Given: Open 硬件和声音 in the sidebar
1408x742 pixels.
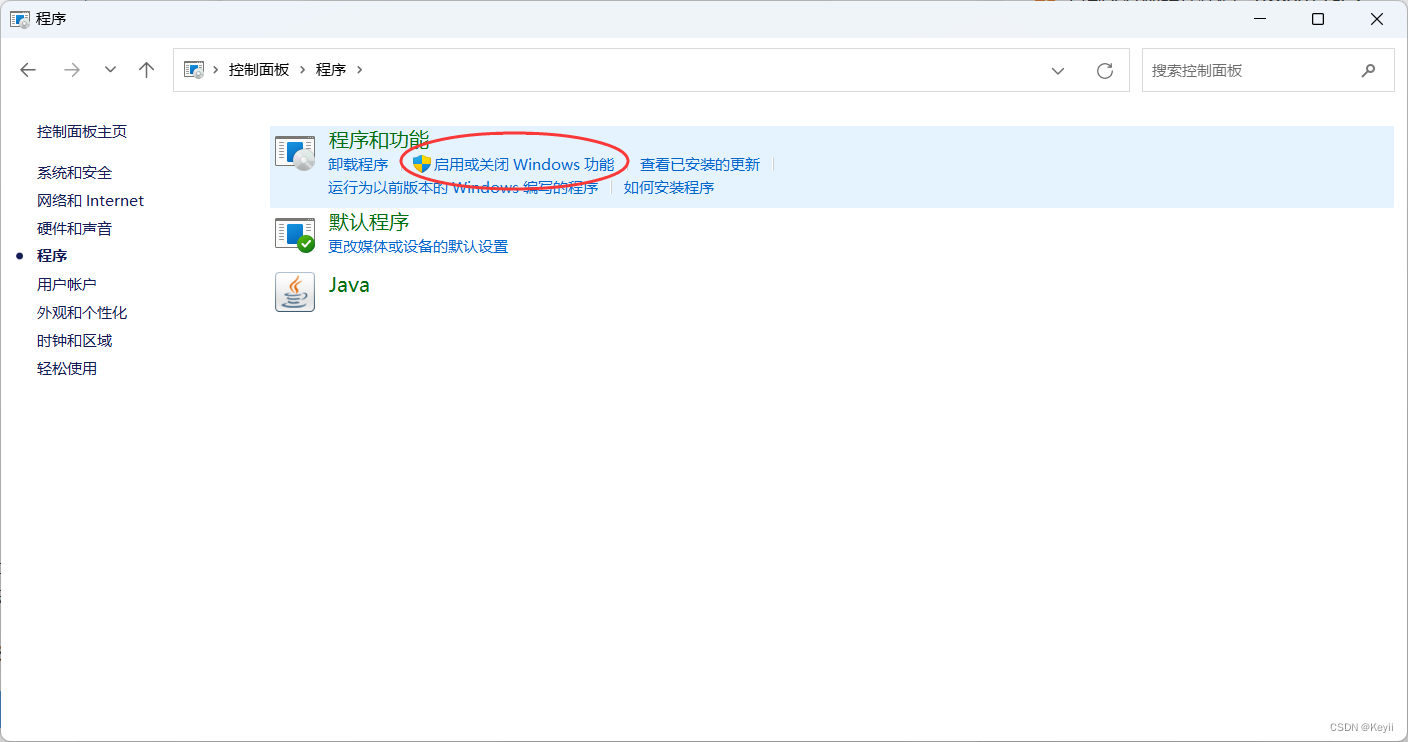Looking at the screenshot, I should click(x=75, y=229).
